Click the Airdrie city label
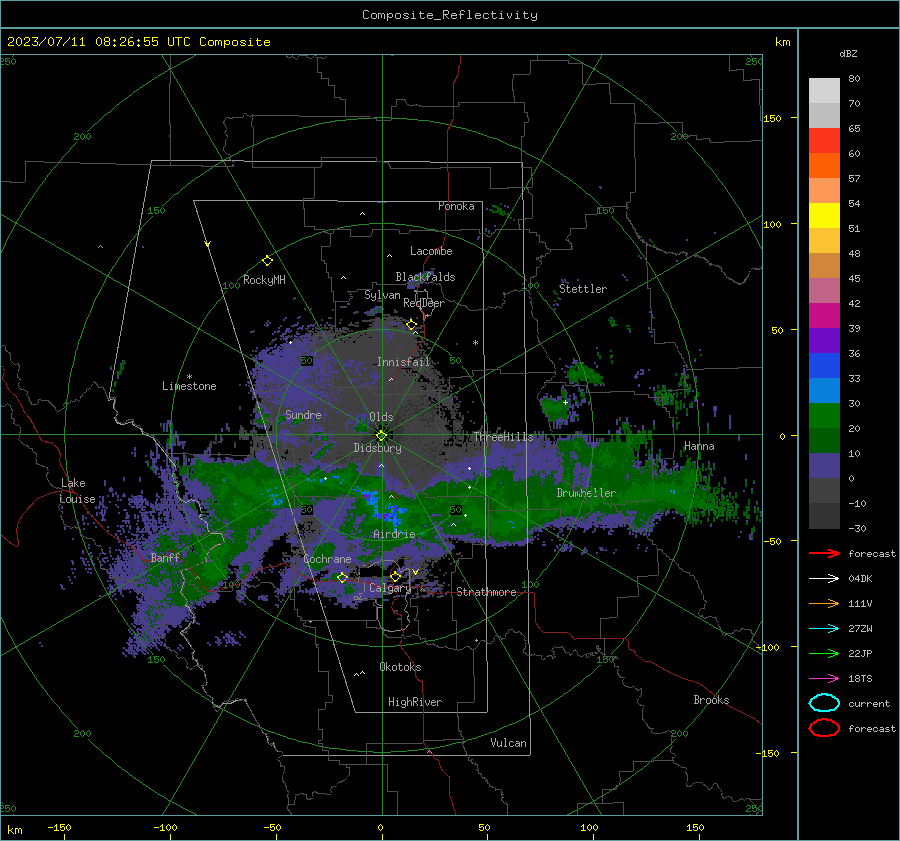Screen dimensions: 900x841 pyautogui.click(x=394, y=534)
